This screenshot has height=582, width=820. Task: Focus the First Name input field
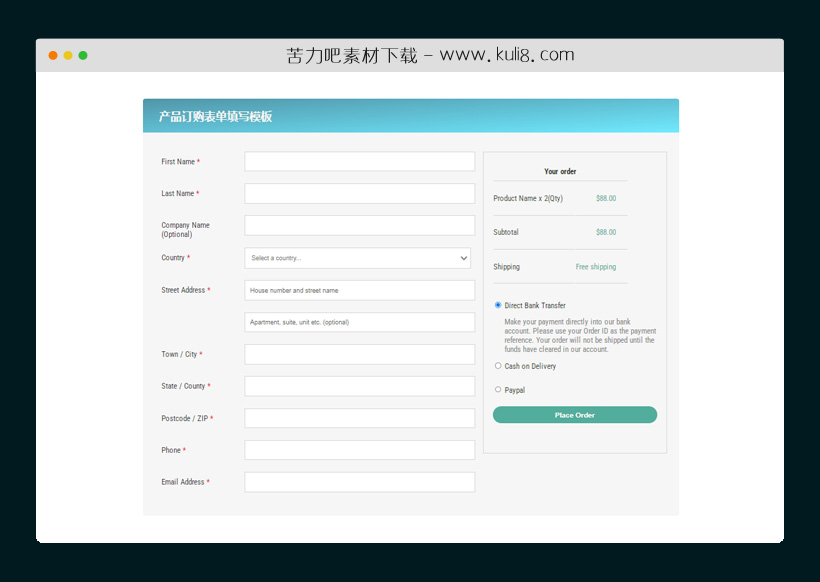(x=359, y=162)
